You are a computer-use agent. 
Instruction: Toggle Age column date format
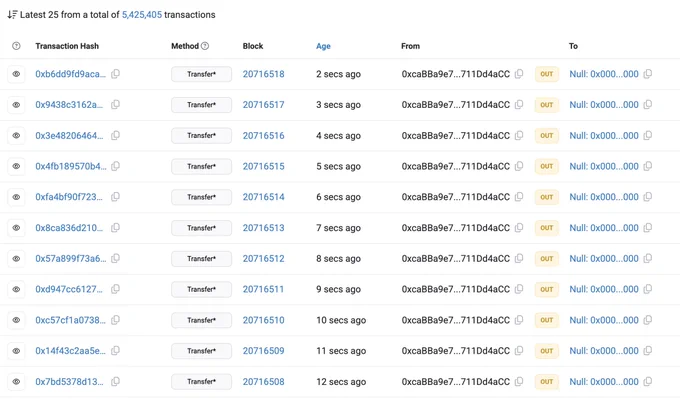(323, 46)
